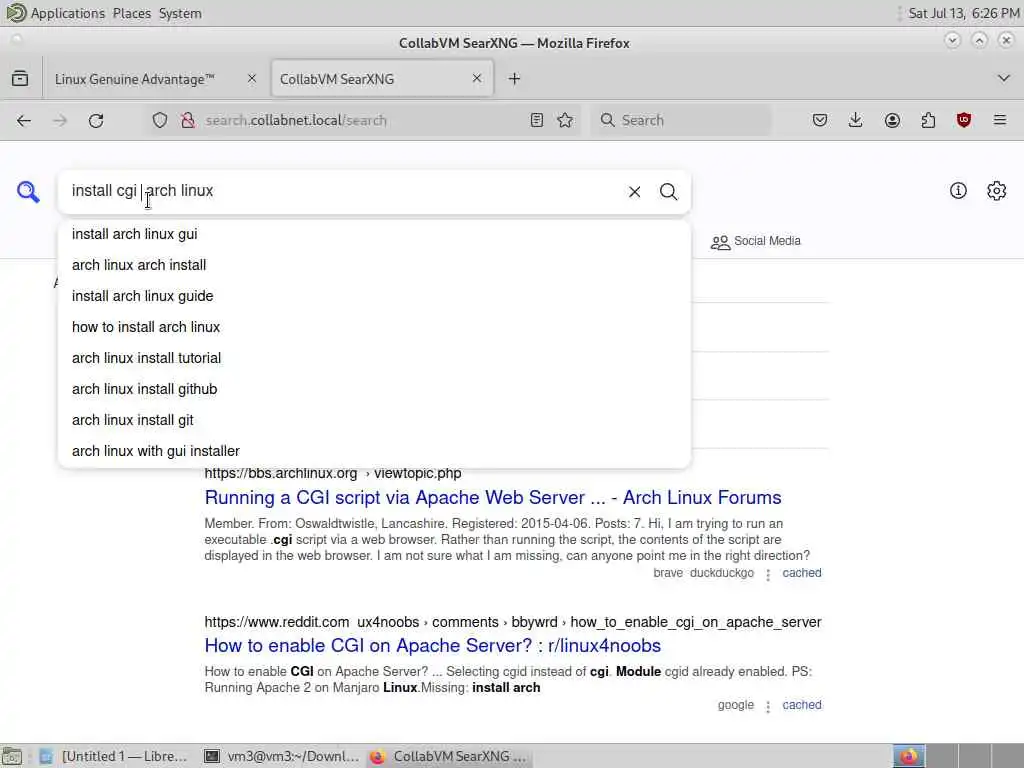Image resolution: width=1024 pixels, height=768 pixels.
Task: Switch to the Linux Genuine Advantage tab
Action: point(135,79)
